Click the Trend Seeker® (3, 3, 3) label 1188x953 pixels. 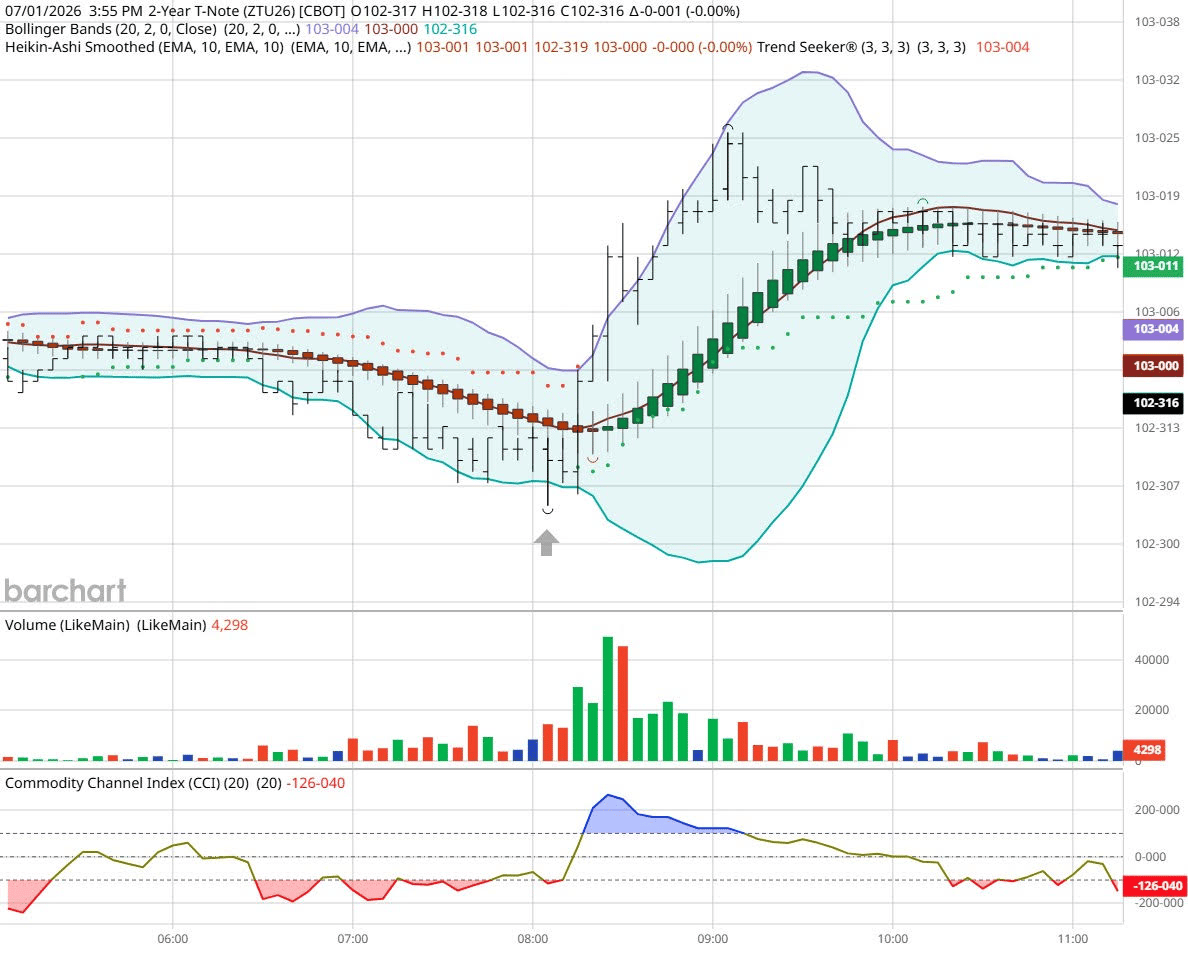[833, 47]
